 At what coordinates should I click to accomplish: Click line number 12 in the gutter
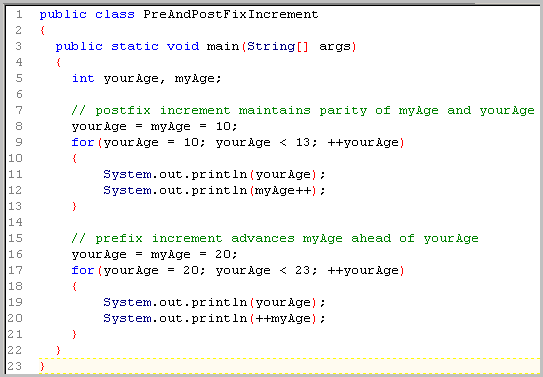15,190
